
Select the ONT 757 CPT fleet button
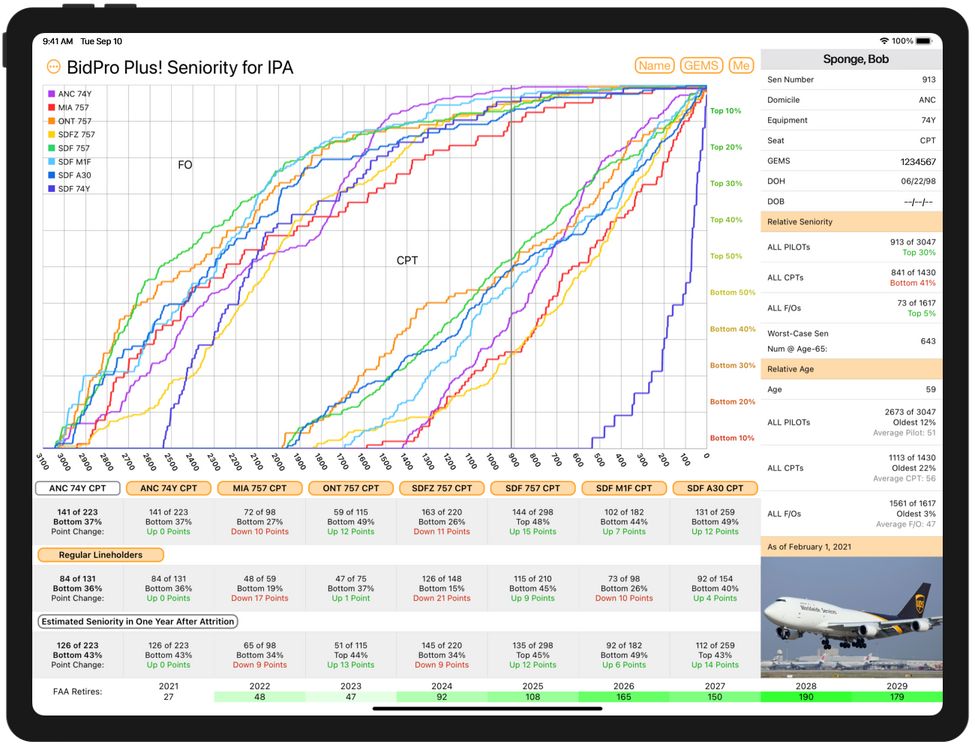click(x=349, y=488)
